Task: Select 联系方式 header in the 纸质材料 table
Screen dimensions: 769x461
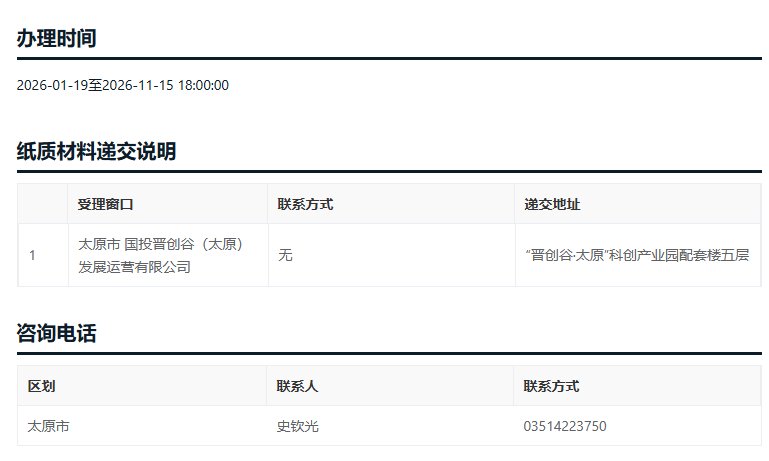Action: pos(305,204)
